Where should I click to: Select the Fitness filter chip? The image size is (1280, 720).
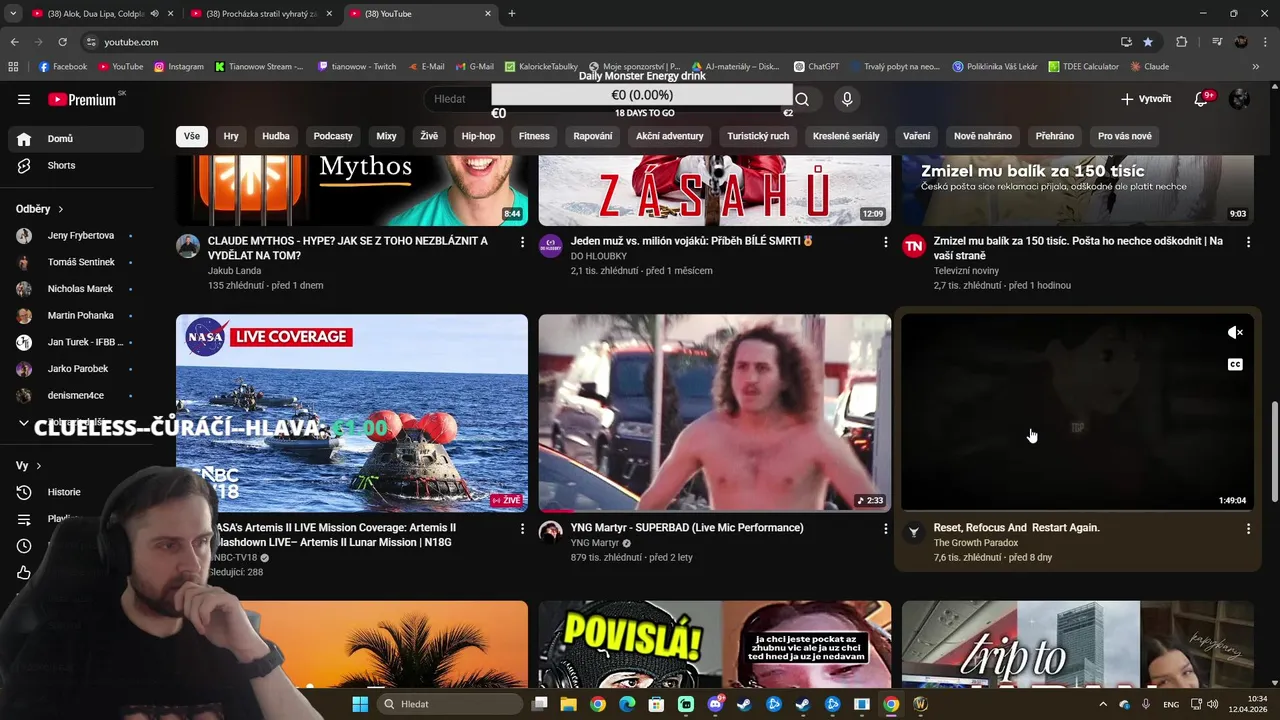(534, 136)
